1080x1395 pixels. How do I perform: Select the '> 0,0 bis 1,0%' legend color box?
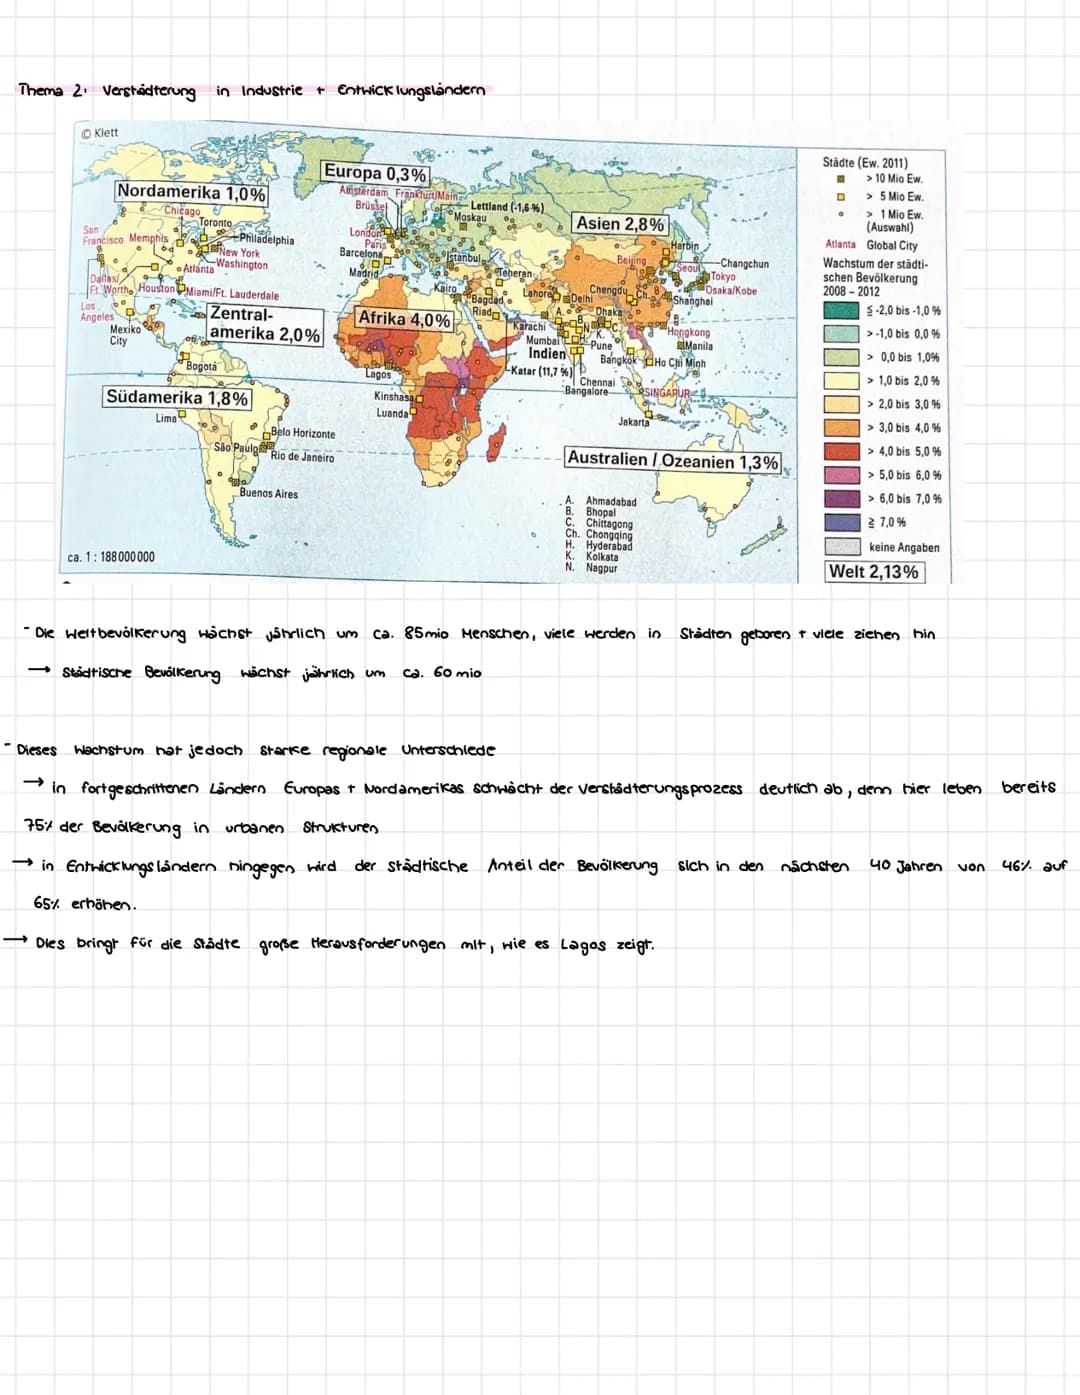pos(841,357)
